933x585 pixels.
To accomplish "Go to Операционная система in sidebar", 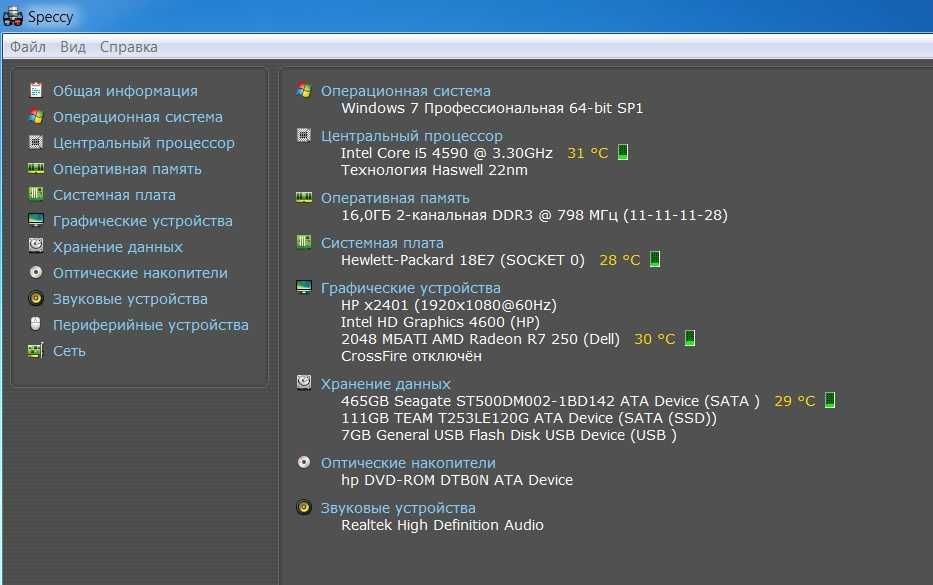I will 137,117.
